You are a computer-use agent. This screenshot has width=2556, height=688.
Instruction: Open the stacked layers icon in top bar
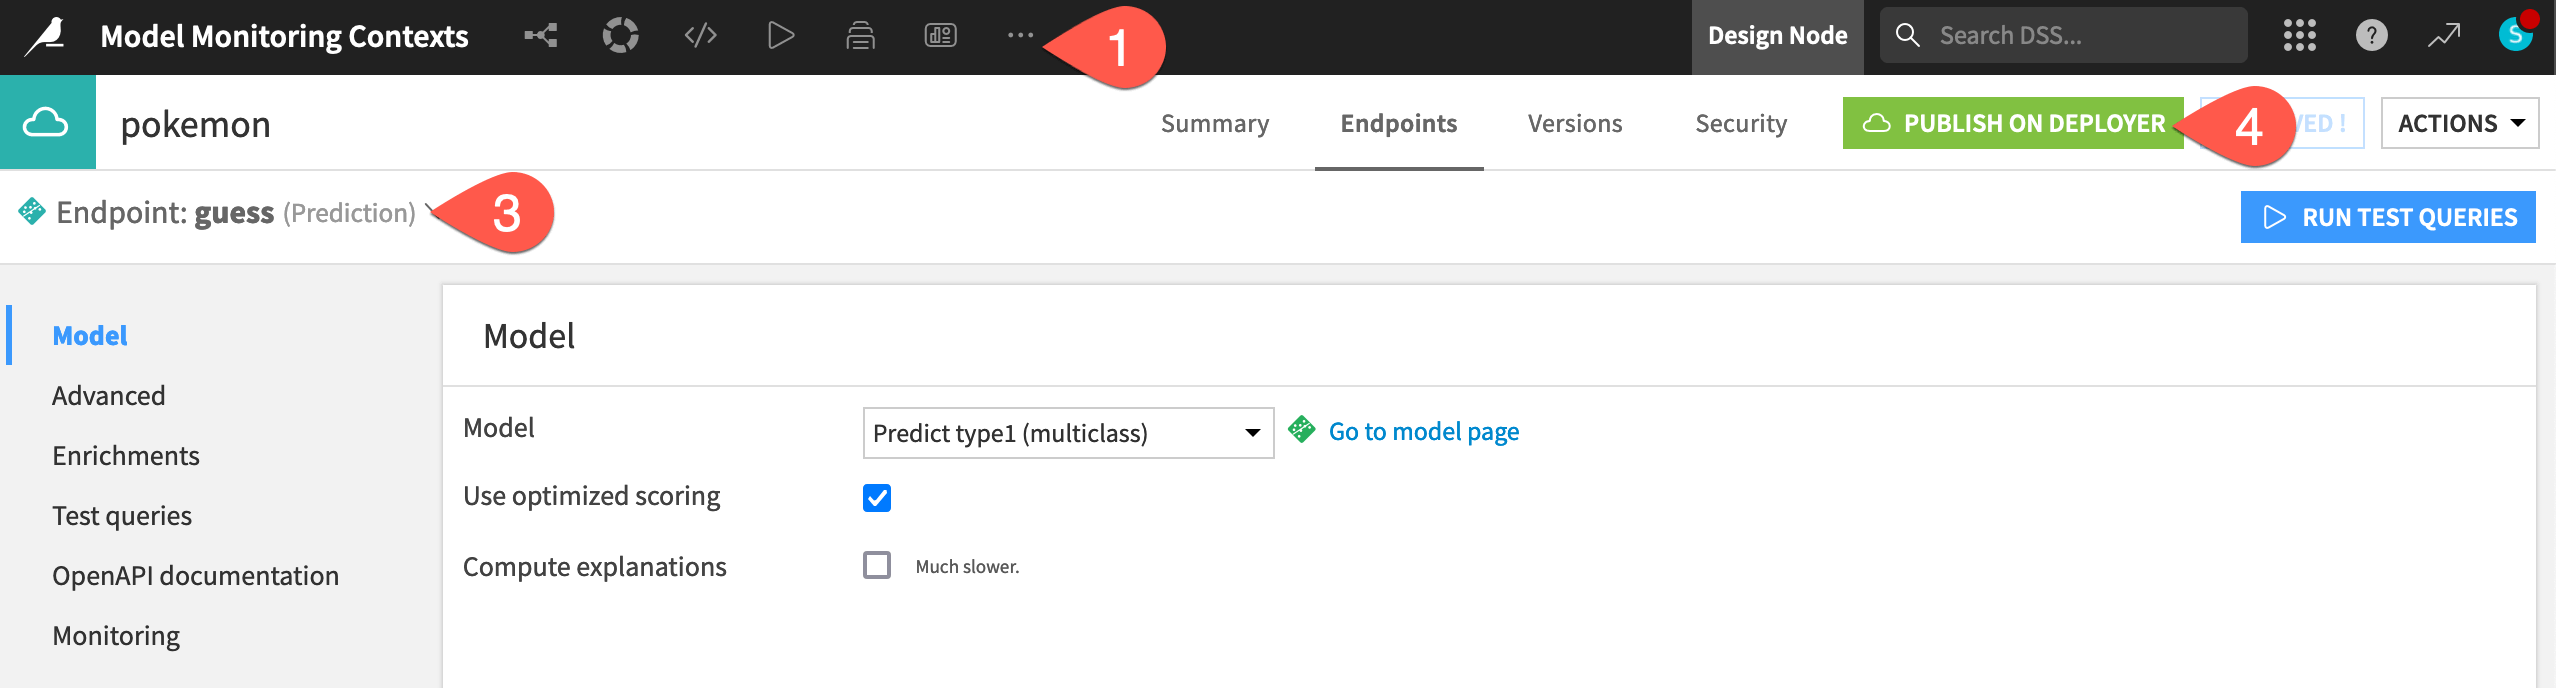click(x=860, y=36)
